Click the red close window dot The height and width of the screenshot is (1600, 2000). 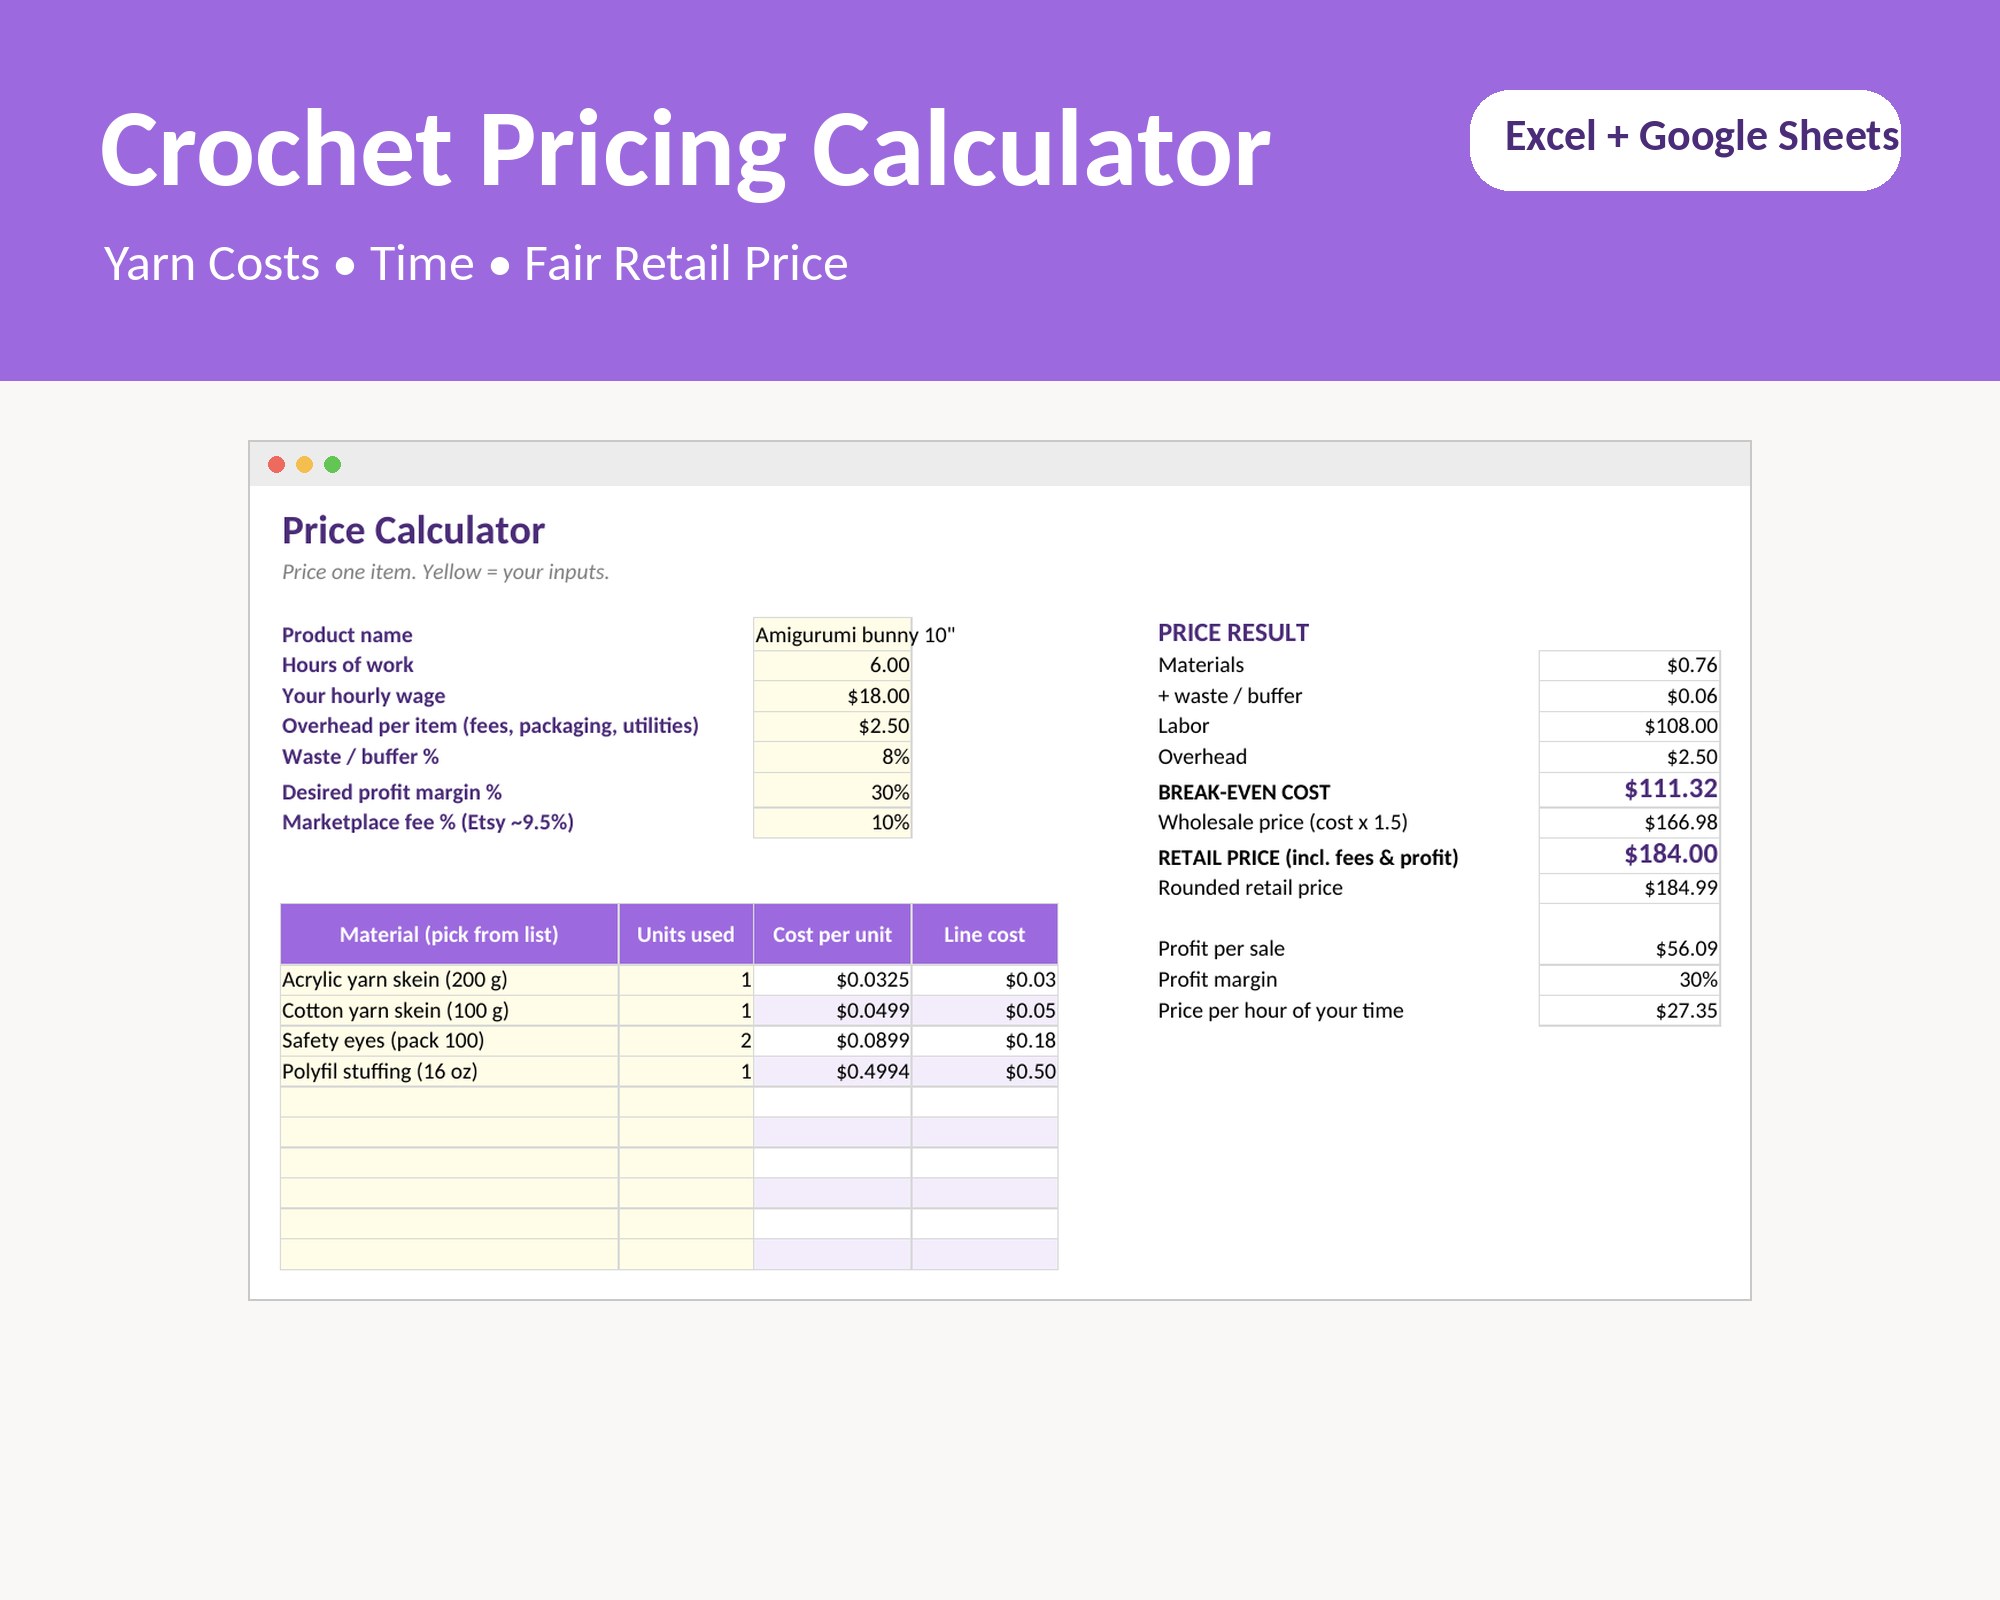(x=277, y=464)
